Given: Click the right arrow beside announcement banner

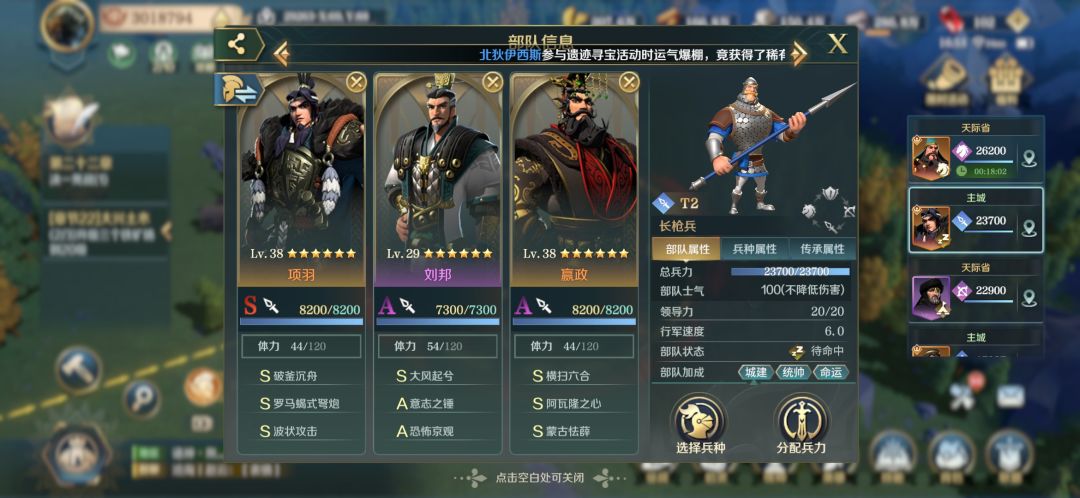Looking at the screenshot, I should [798, 54].
